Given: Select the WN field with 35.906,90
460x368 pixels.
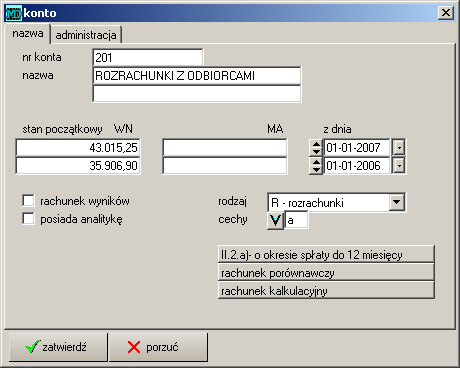Looking at the screenshot, I should 78,166.
